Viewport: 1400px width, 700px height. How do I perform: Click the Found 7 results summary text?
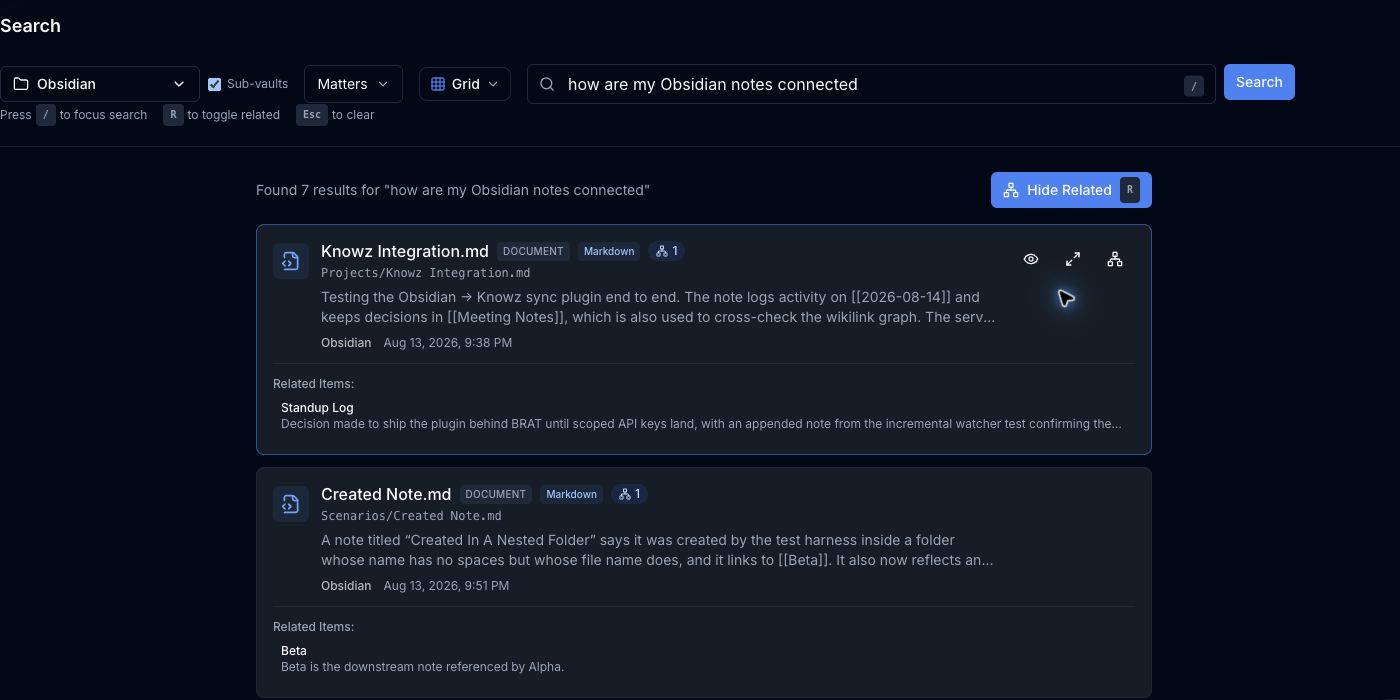coord(453,190)
